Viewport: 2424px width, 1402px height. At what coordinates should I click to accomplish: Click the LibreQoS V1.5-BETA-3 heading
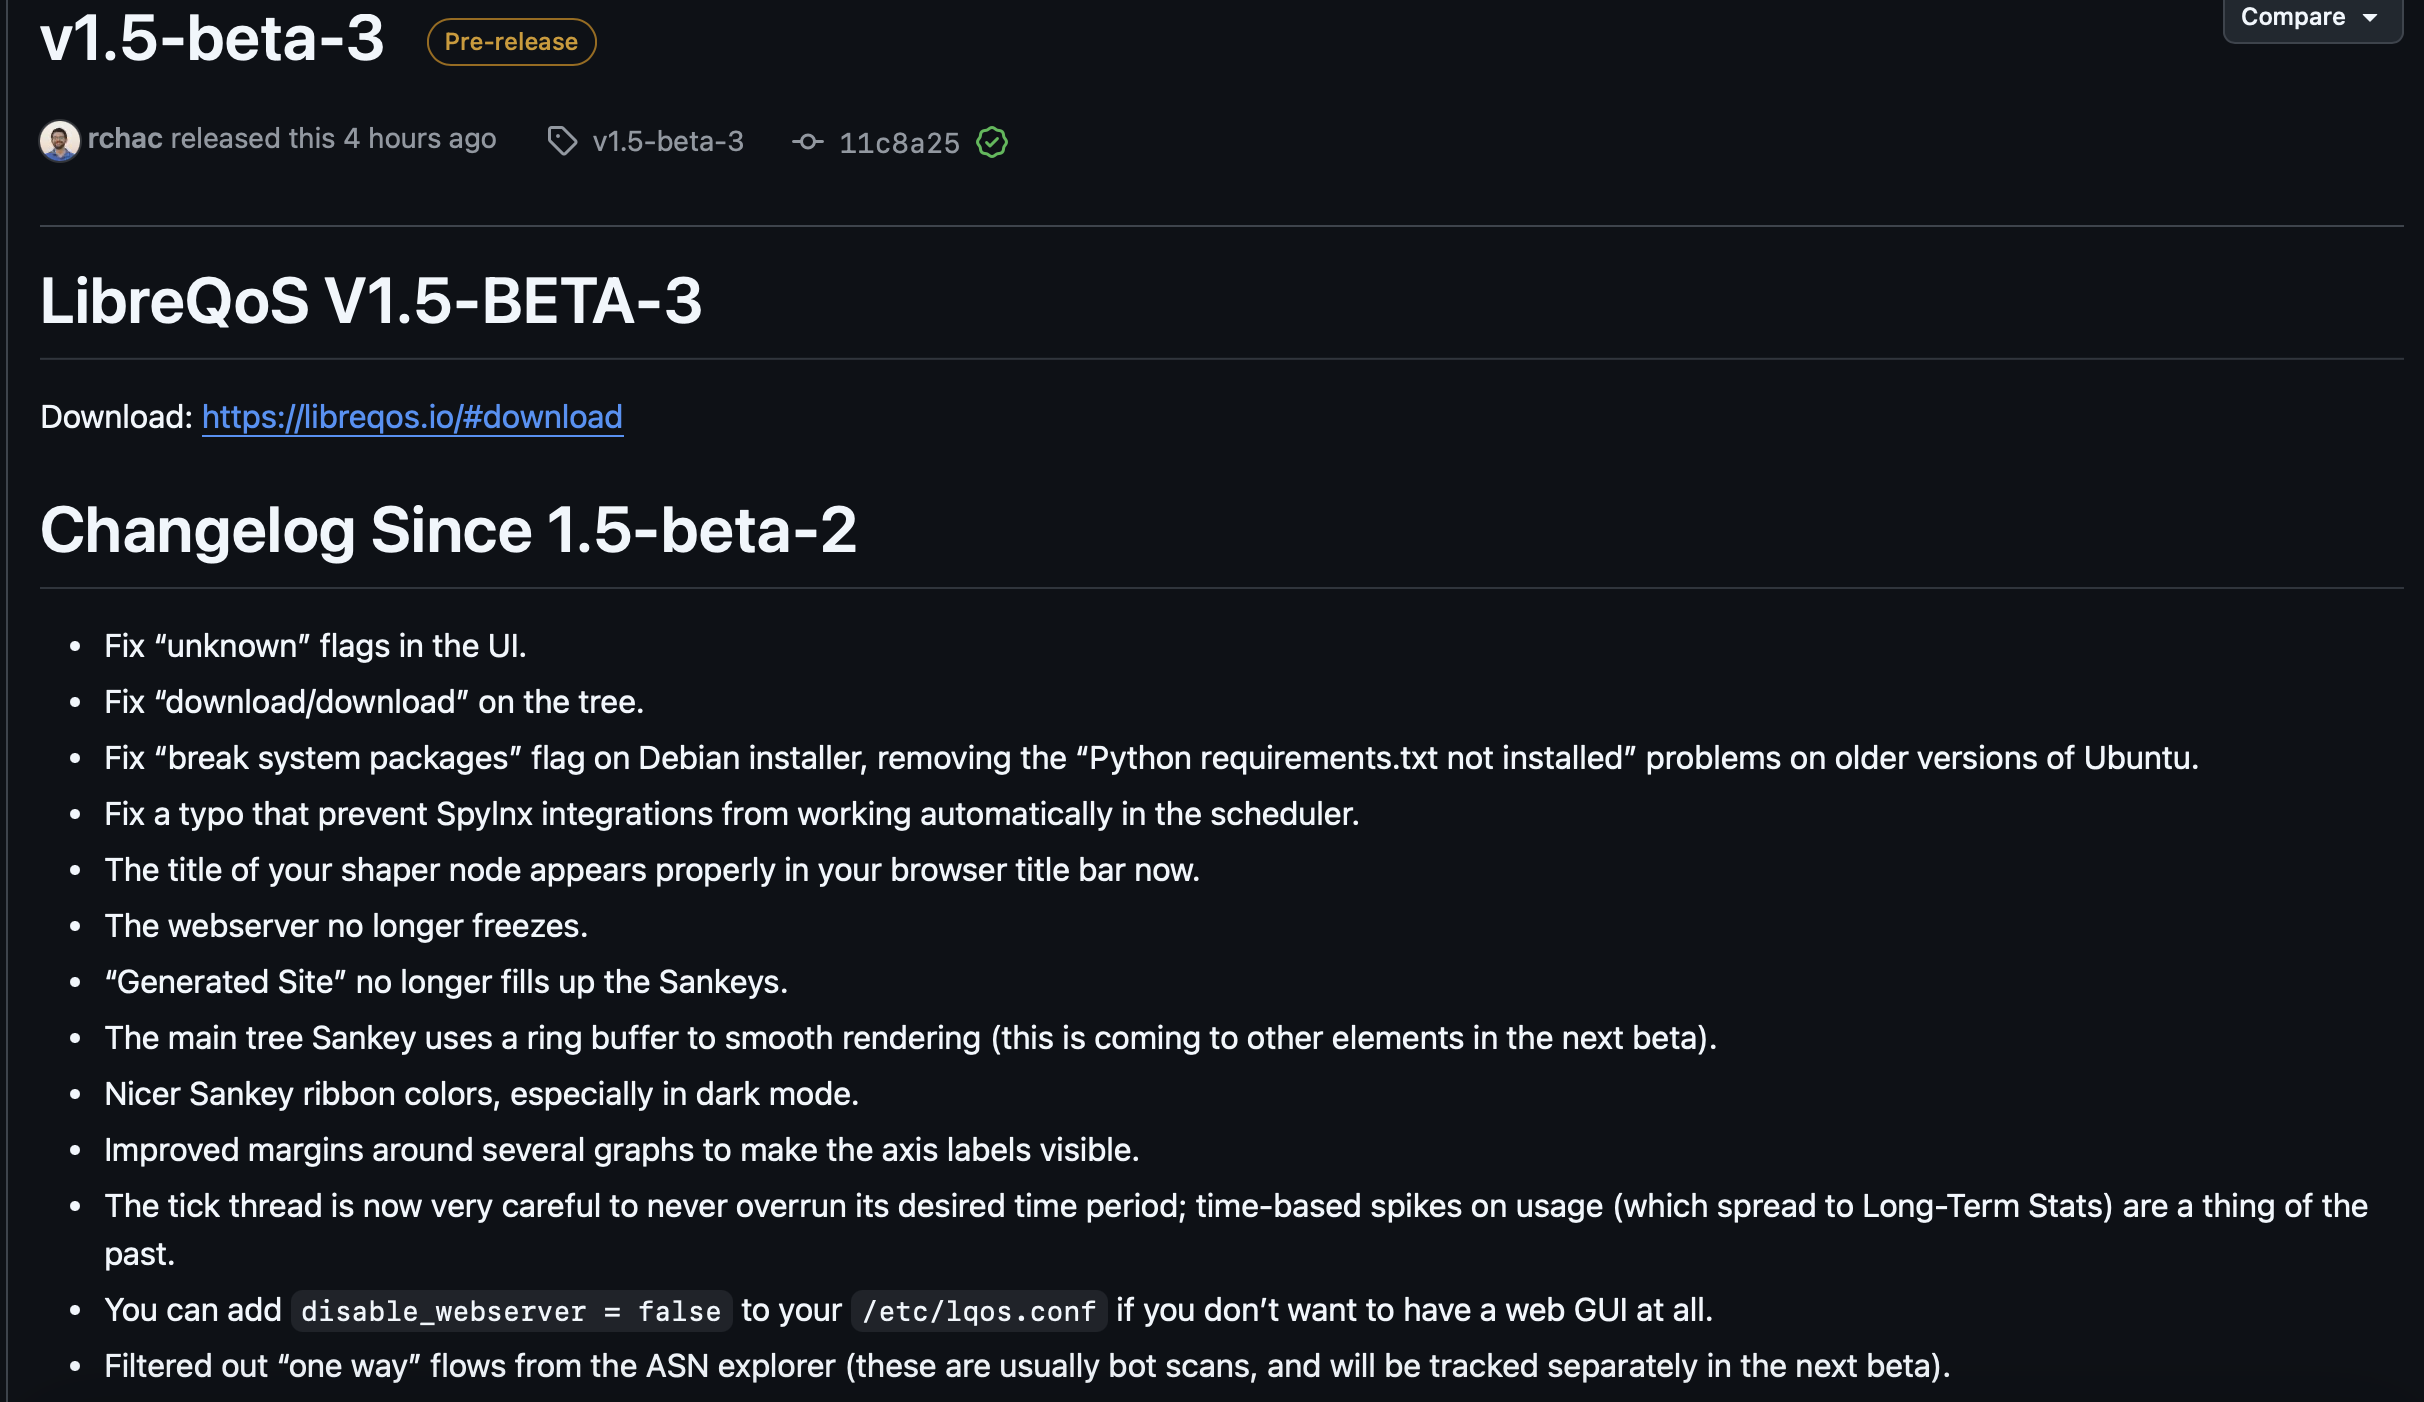point(371,300)
